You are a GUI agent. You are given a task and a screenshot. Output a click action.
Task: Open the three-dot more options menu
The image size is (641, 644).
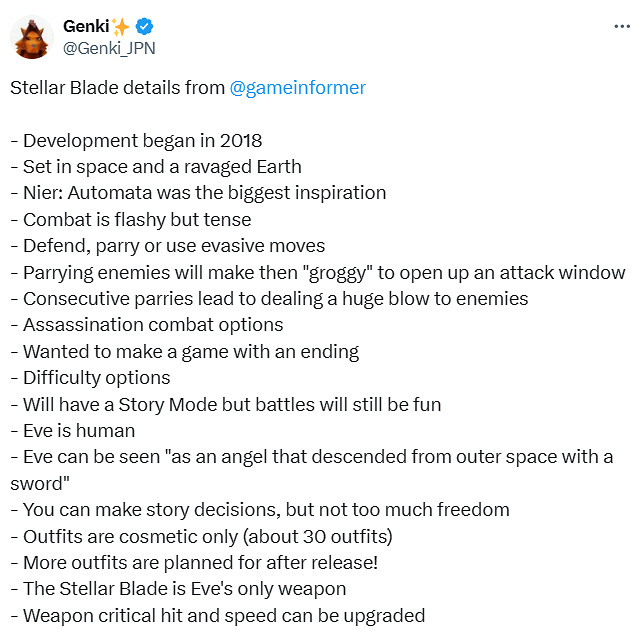(621, 27)
